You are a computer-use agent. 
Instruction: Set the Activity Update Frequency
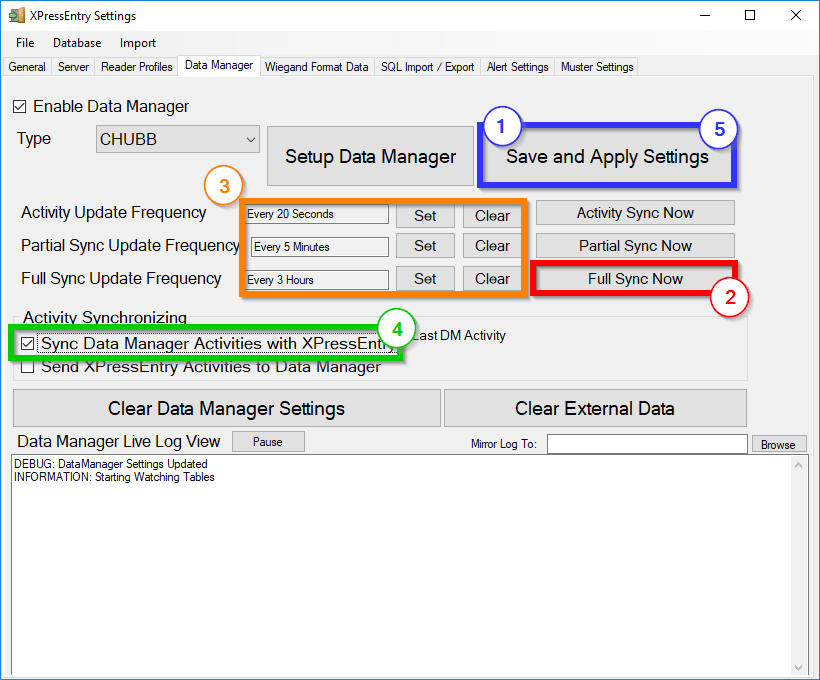coord(425,216)
